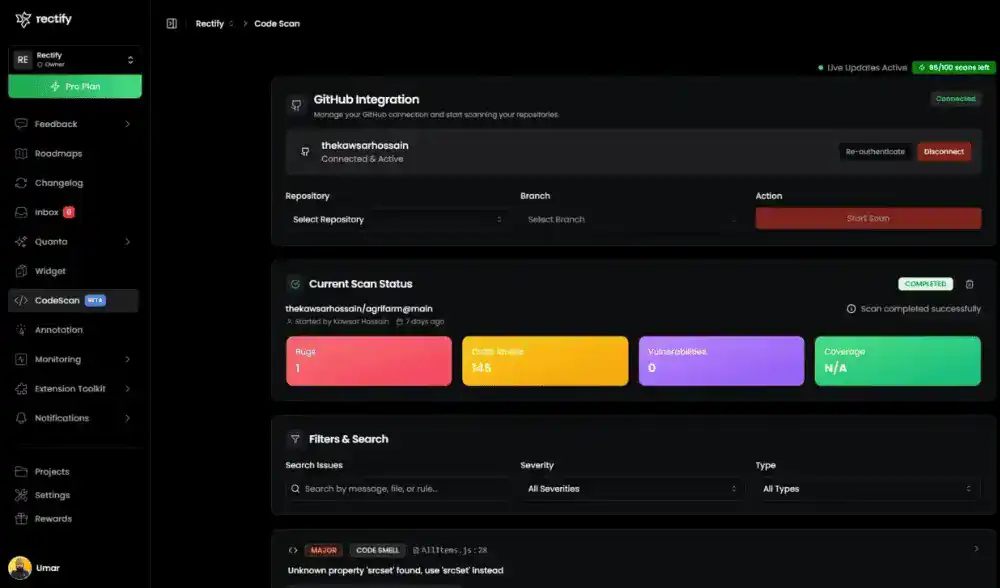Viewport: 1000px width, 588px height.
Task: Select Annotation in the sidebar
Action: 58,330
